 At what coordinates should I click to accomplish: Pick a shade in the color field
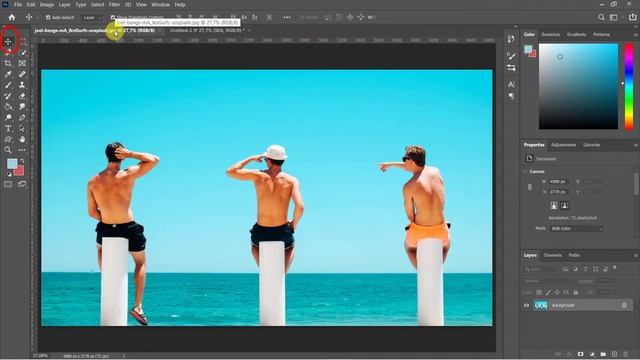click(x=578, y=87)
